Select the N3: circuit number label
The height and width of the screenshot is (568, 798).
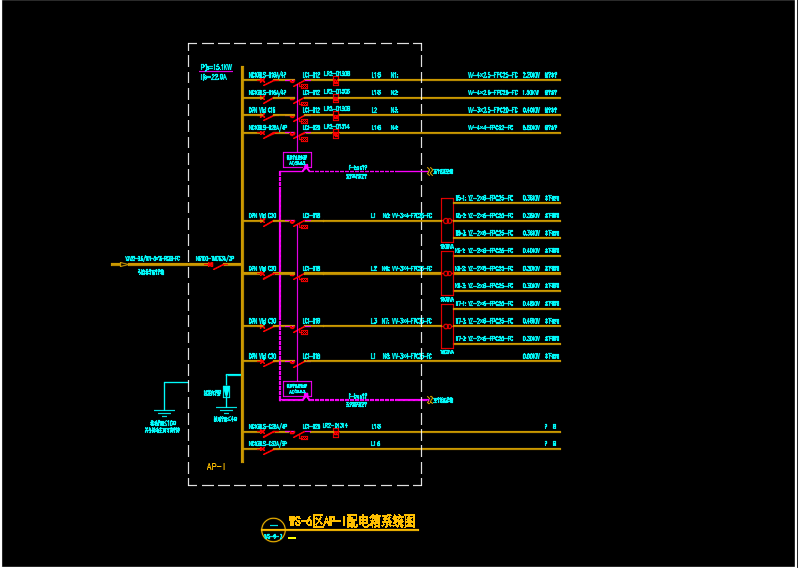coord(394,110)
